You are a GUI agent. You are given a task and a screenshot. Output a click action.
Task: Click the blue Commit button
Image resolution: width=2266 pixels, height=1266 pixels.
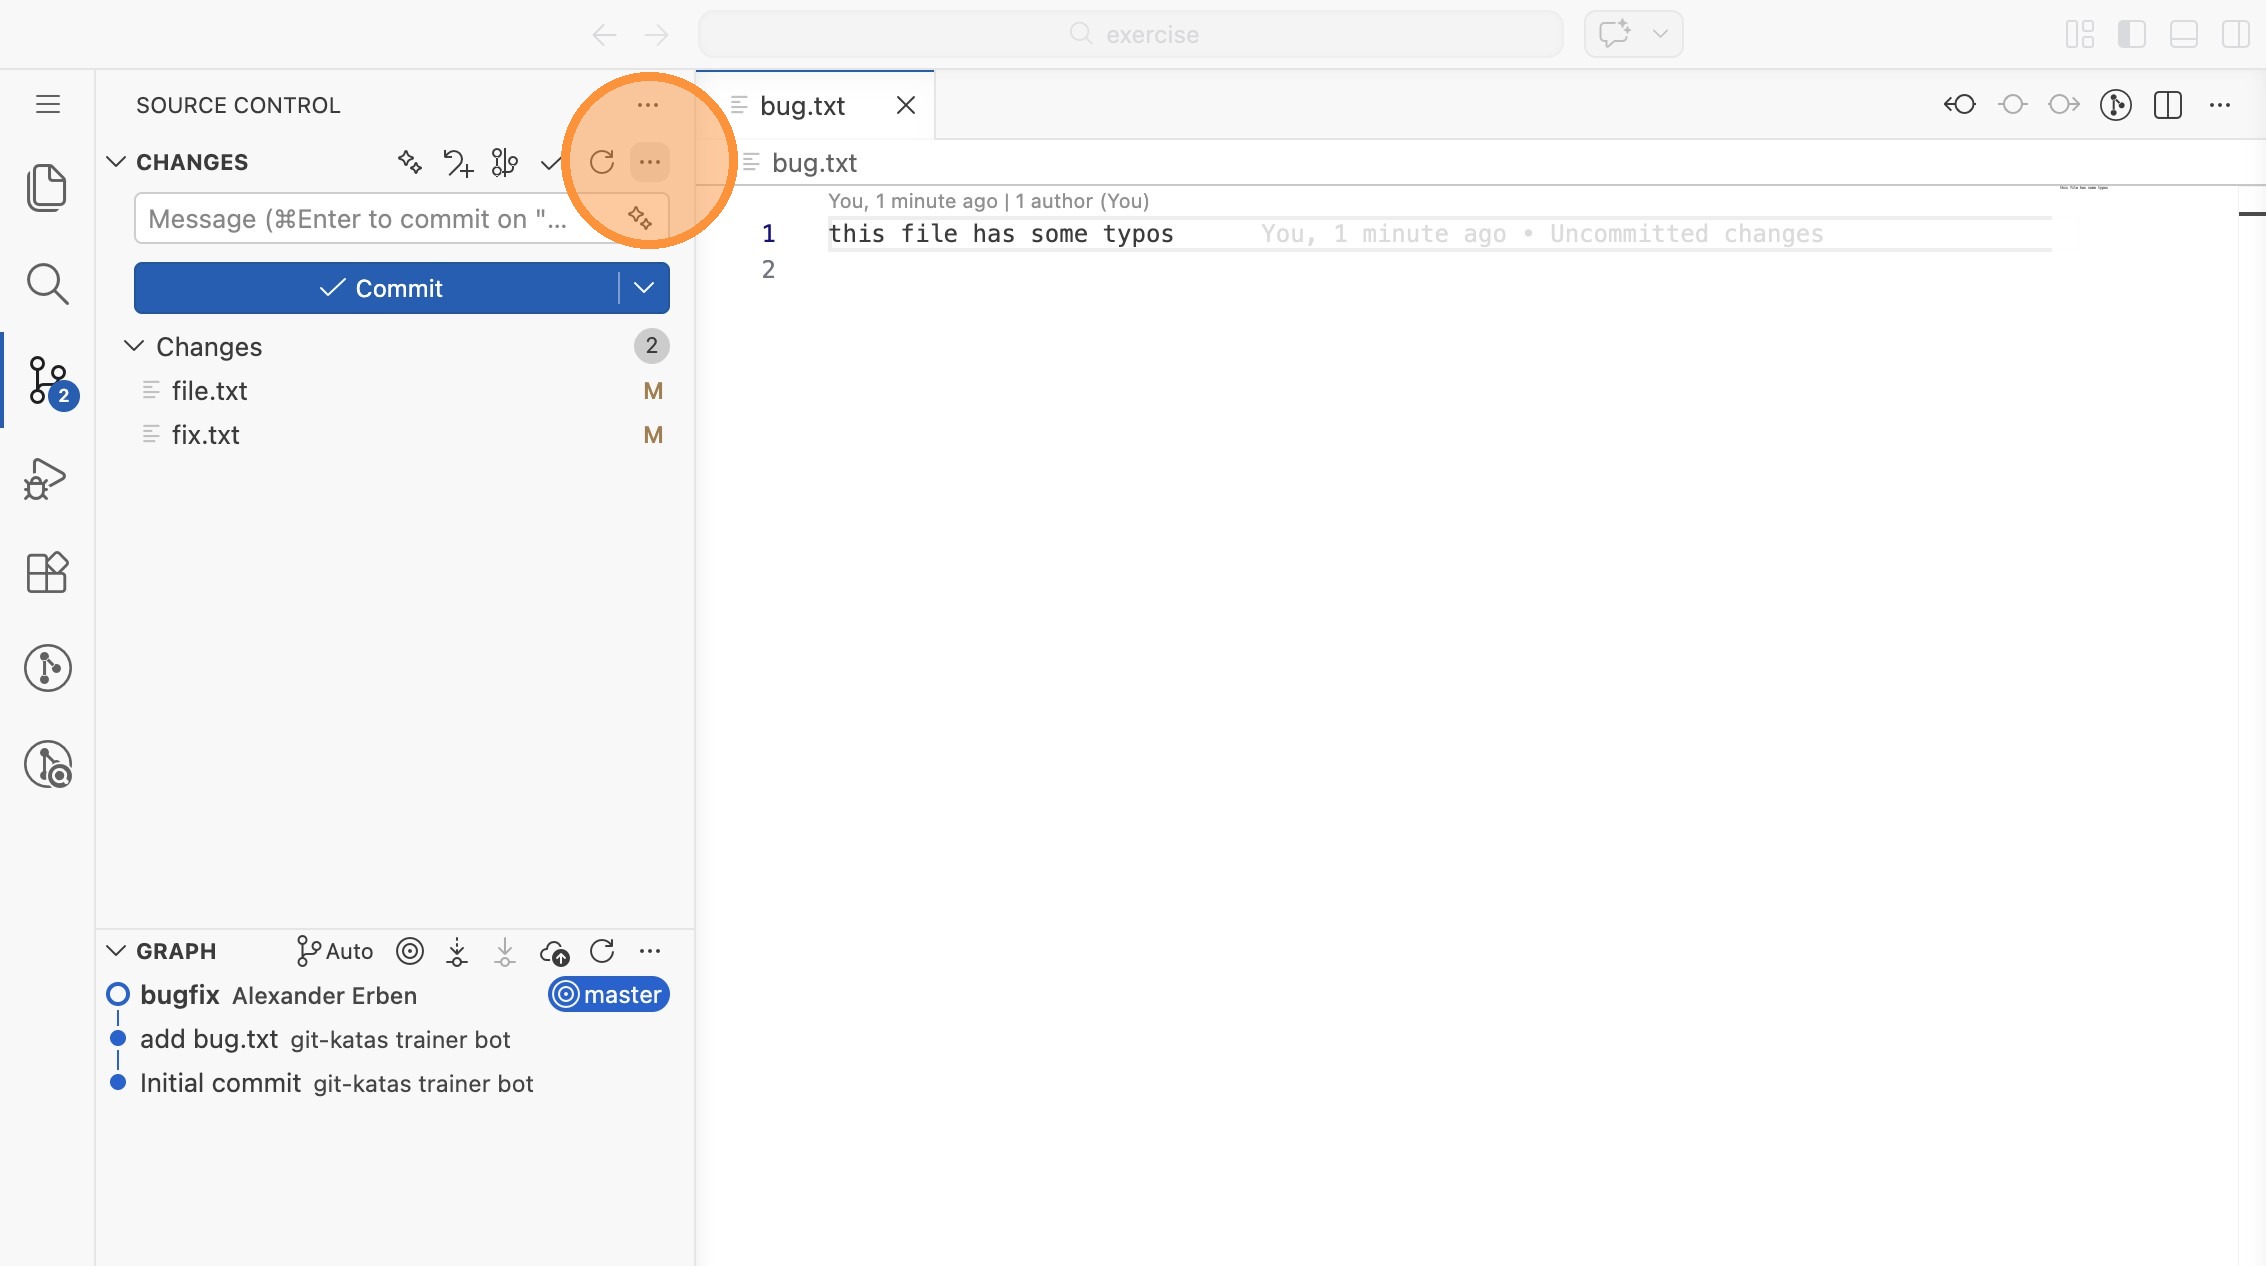click(378, 288)
